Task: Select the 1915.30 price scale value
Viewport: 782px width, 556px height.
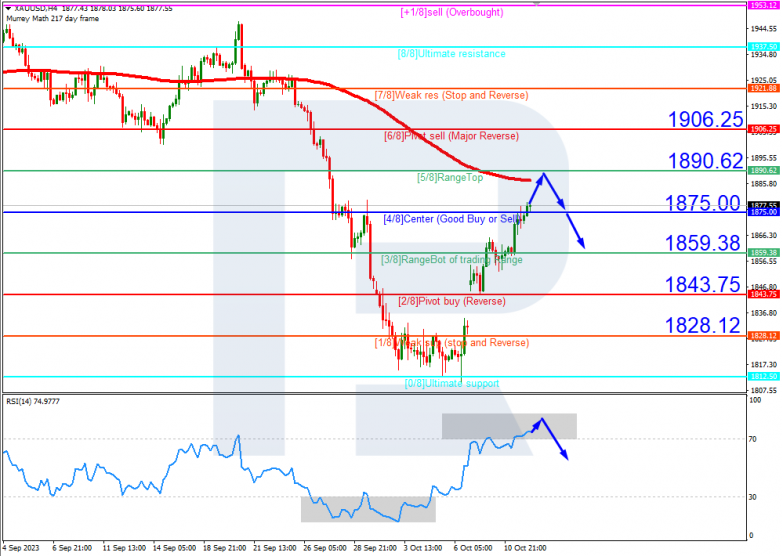Action: pyautogui.click(x=764, y=106)
